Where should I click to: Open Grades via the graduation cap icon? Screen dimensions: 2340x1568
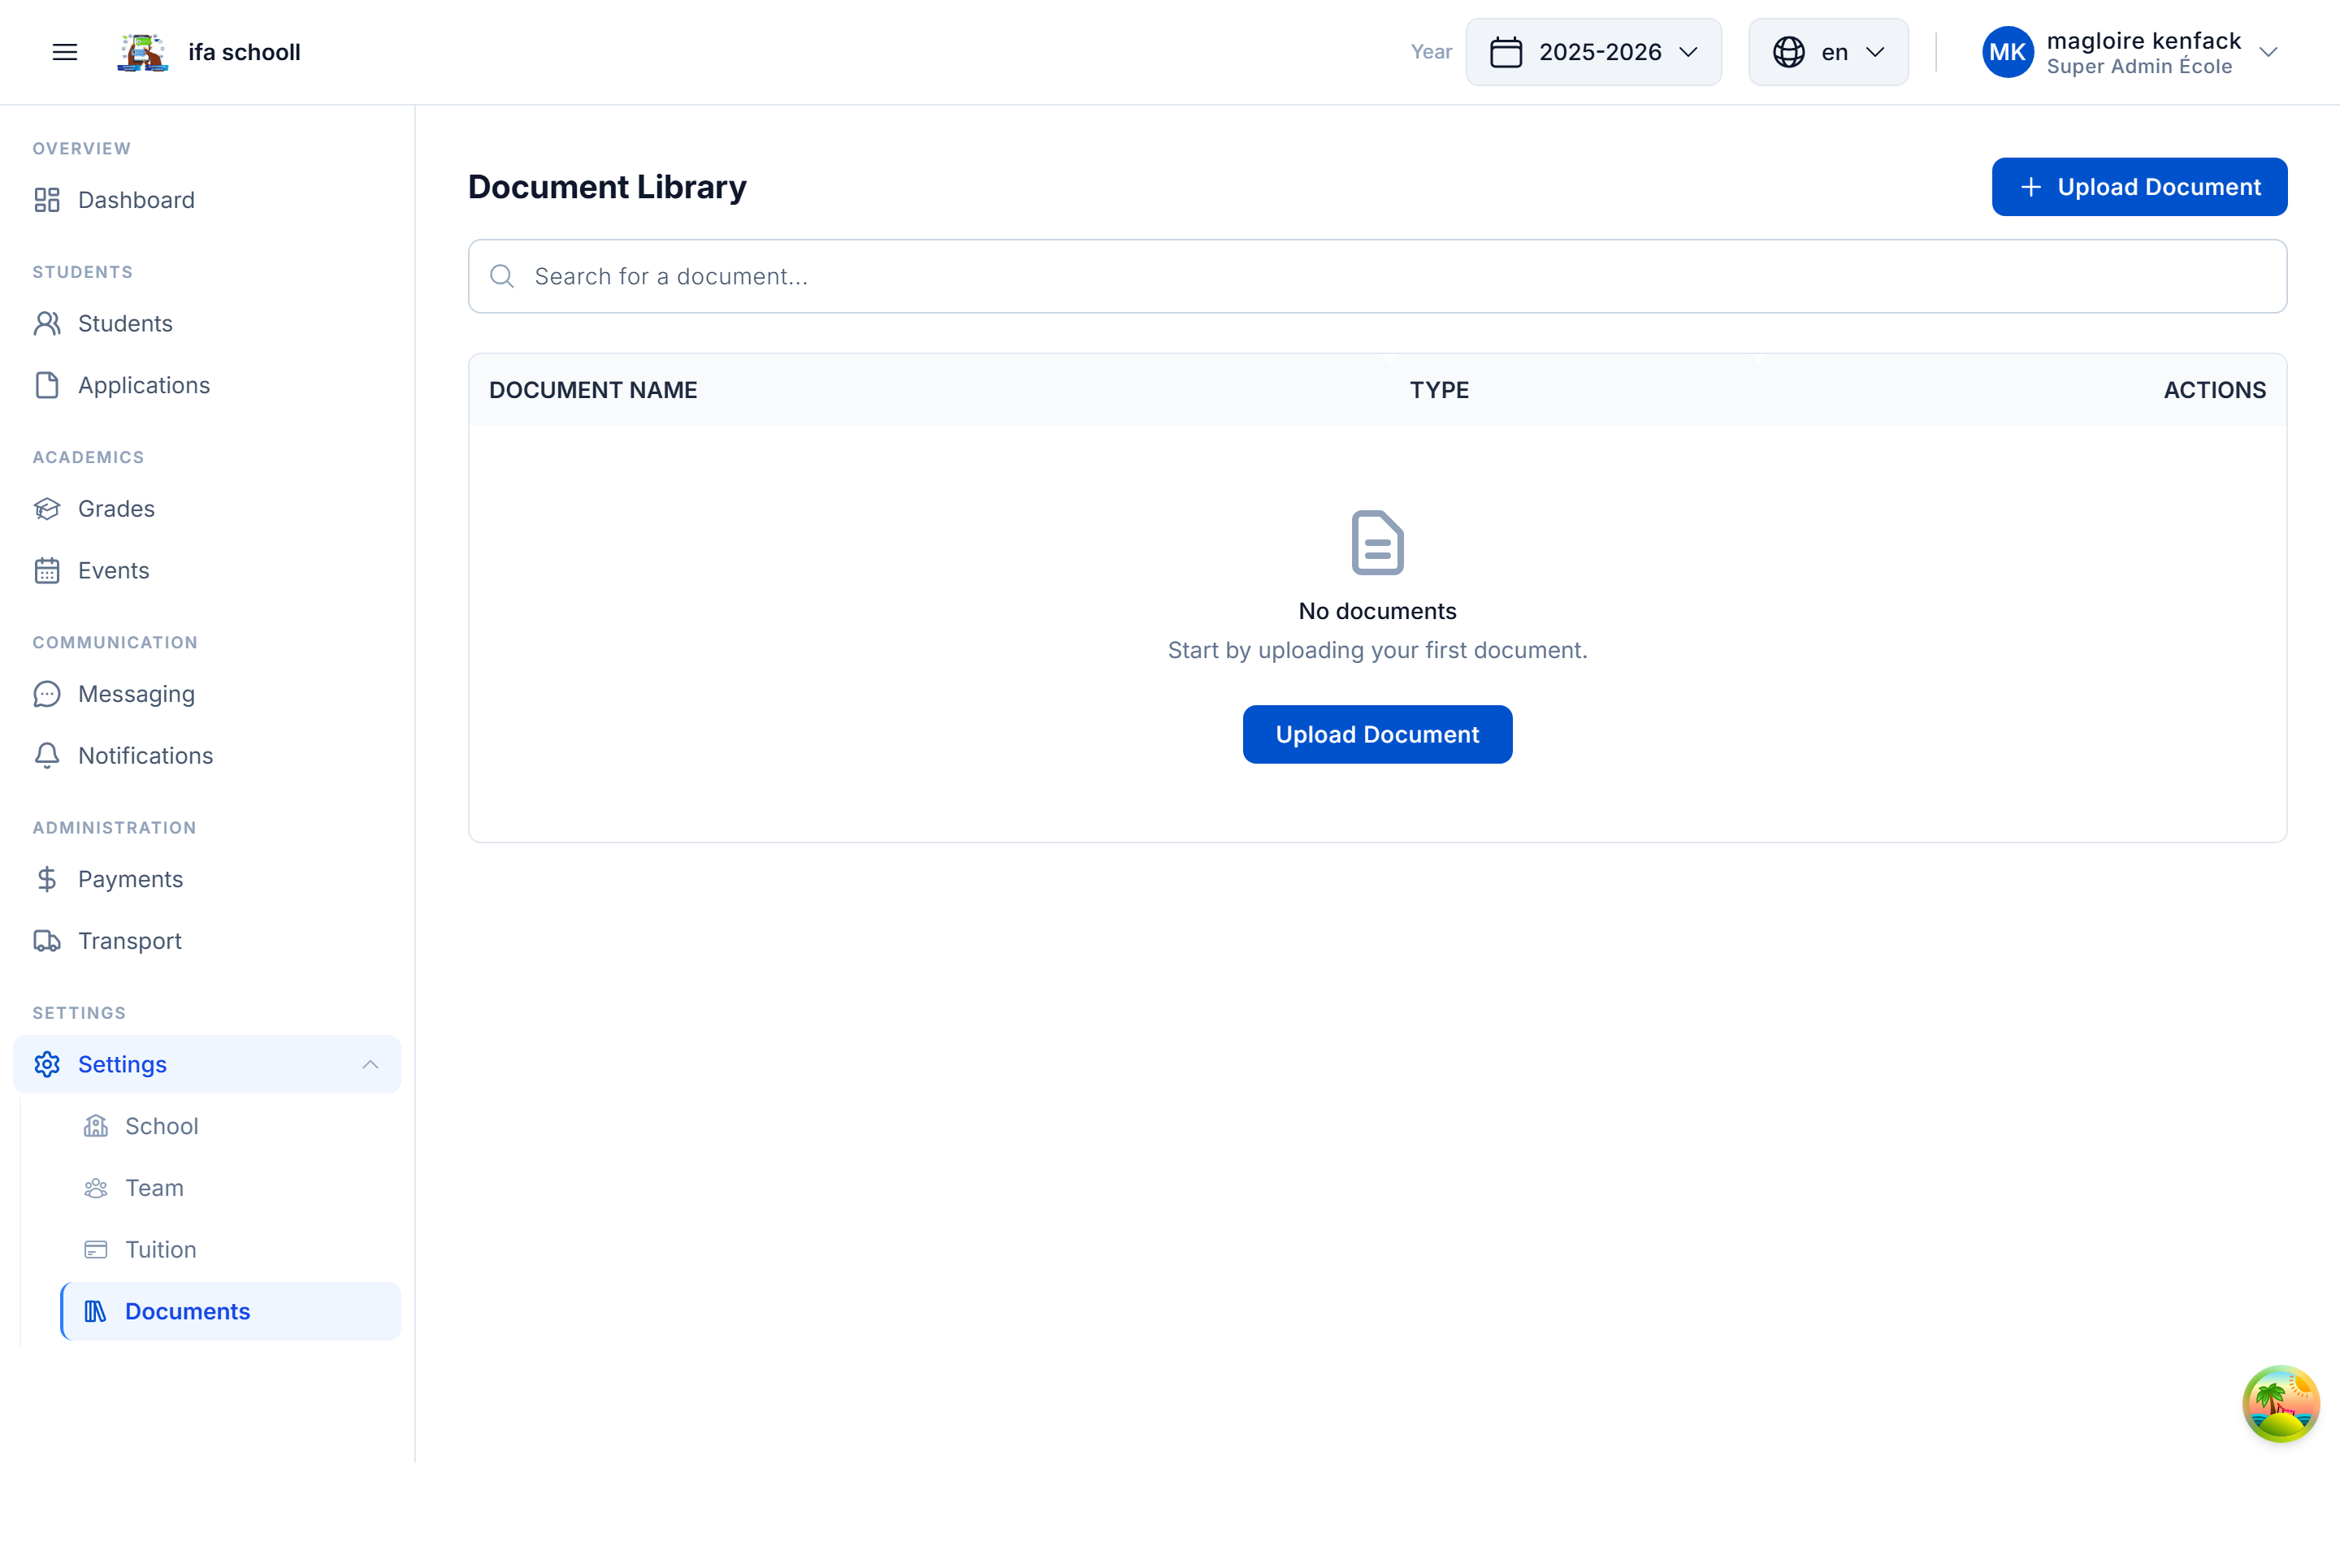click(47, 508)
